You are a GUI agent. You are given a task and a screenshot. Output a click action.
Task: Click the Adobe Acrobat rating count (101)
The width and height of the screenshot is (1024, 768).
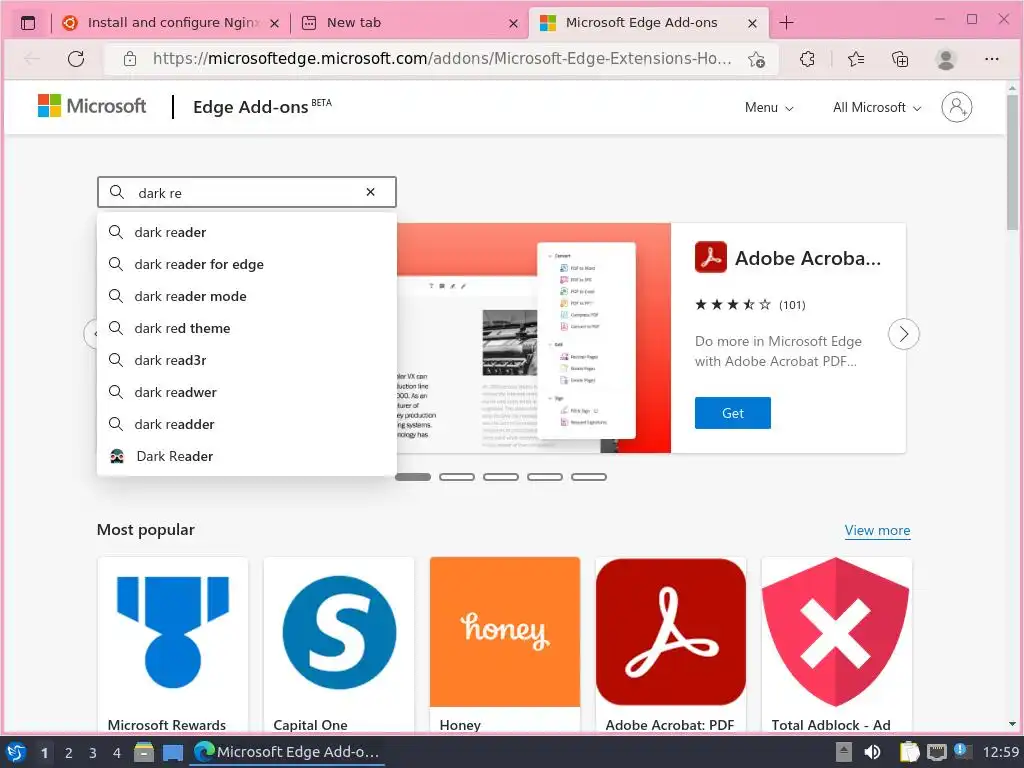[792, 305]
